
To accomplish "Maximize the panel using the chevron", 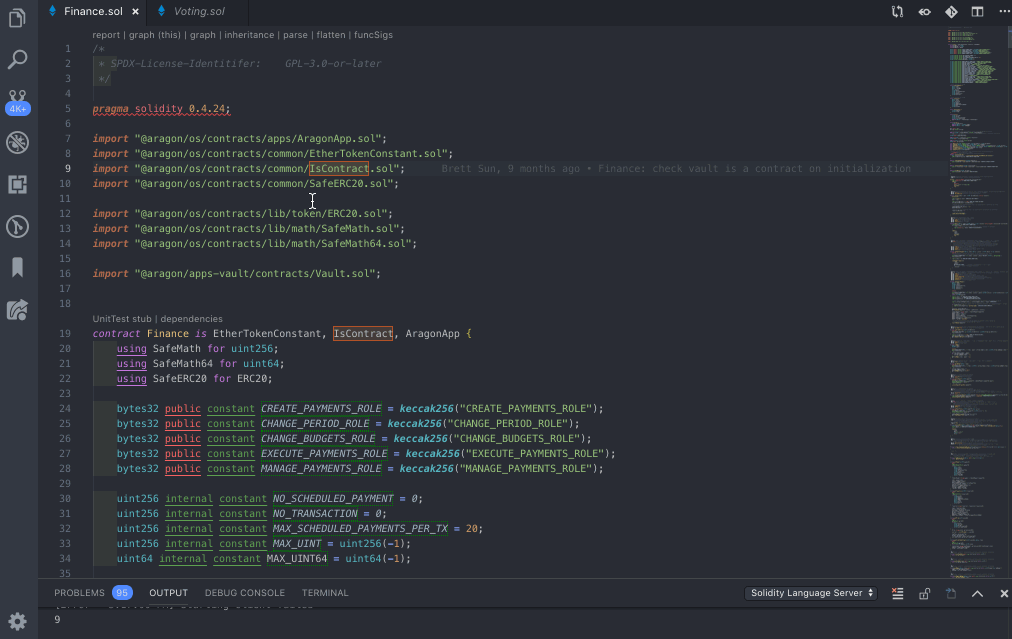I will [x=977, y=592].
